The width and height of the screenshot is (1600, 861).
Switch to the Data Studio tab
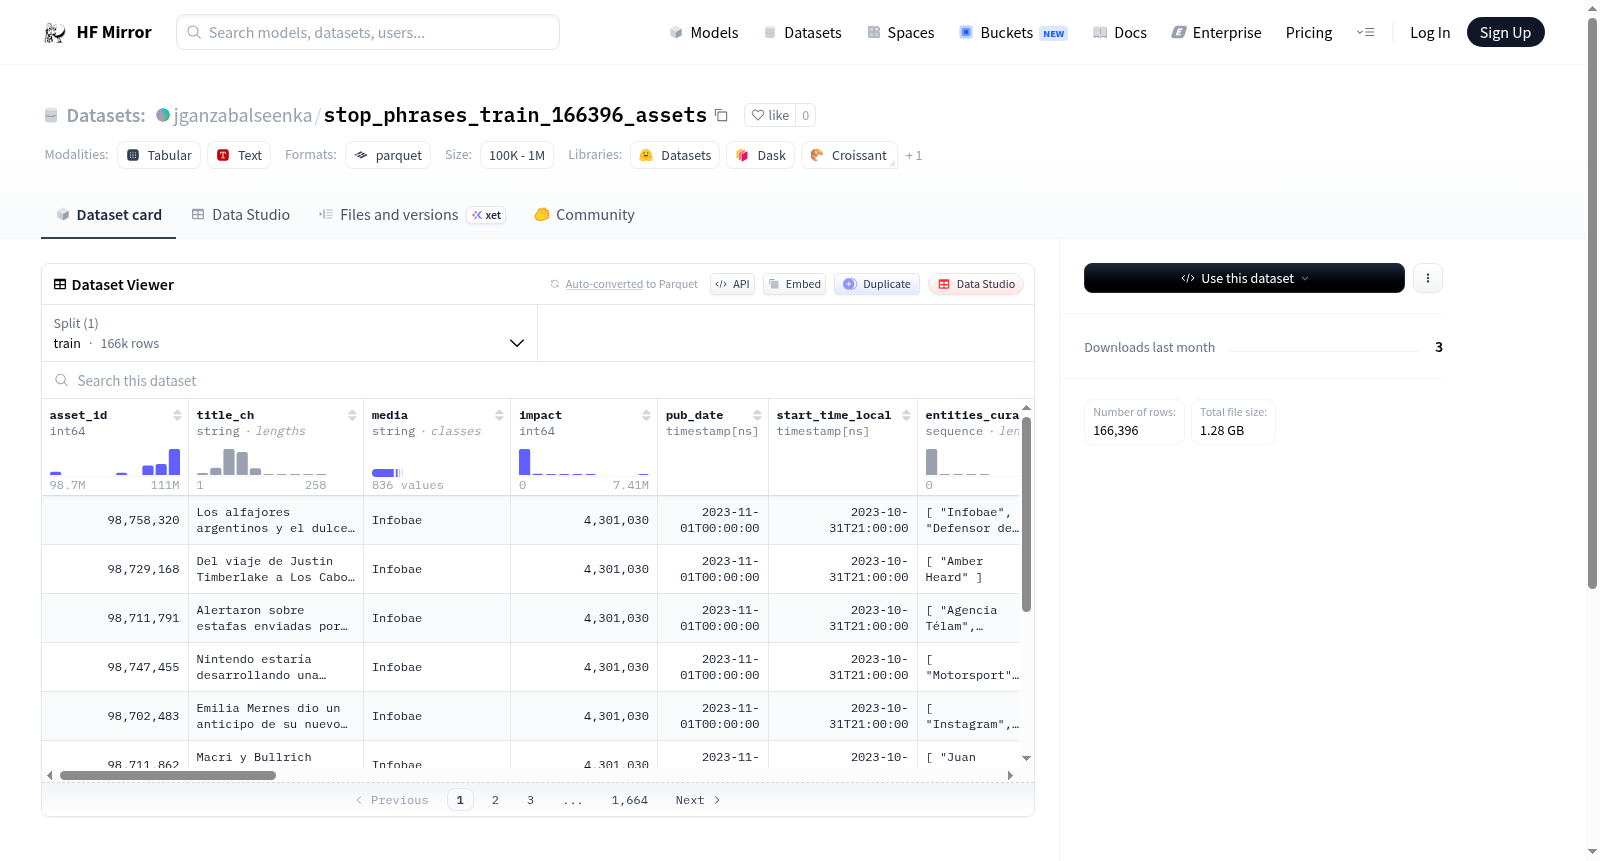point(241,214)
